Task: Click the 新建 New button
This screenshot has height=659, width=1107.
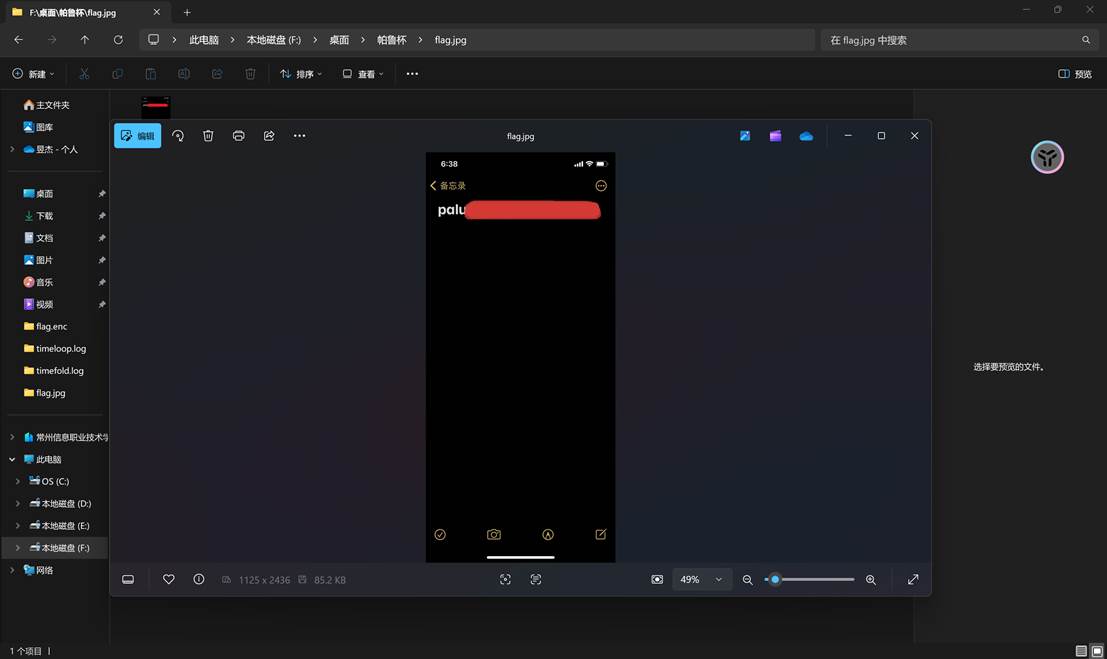Action: tap(33, 73)
